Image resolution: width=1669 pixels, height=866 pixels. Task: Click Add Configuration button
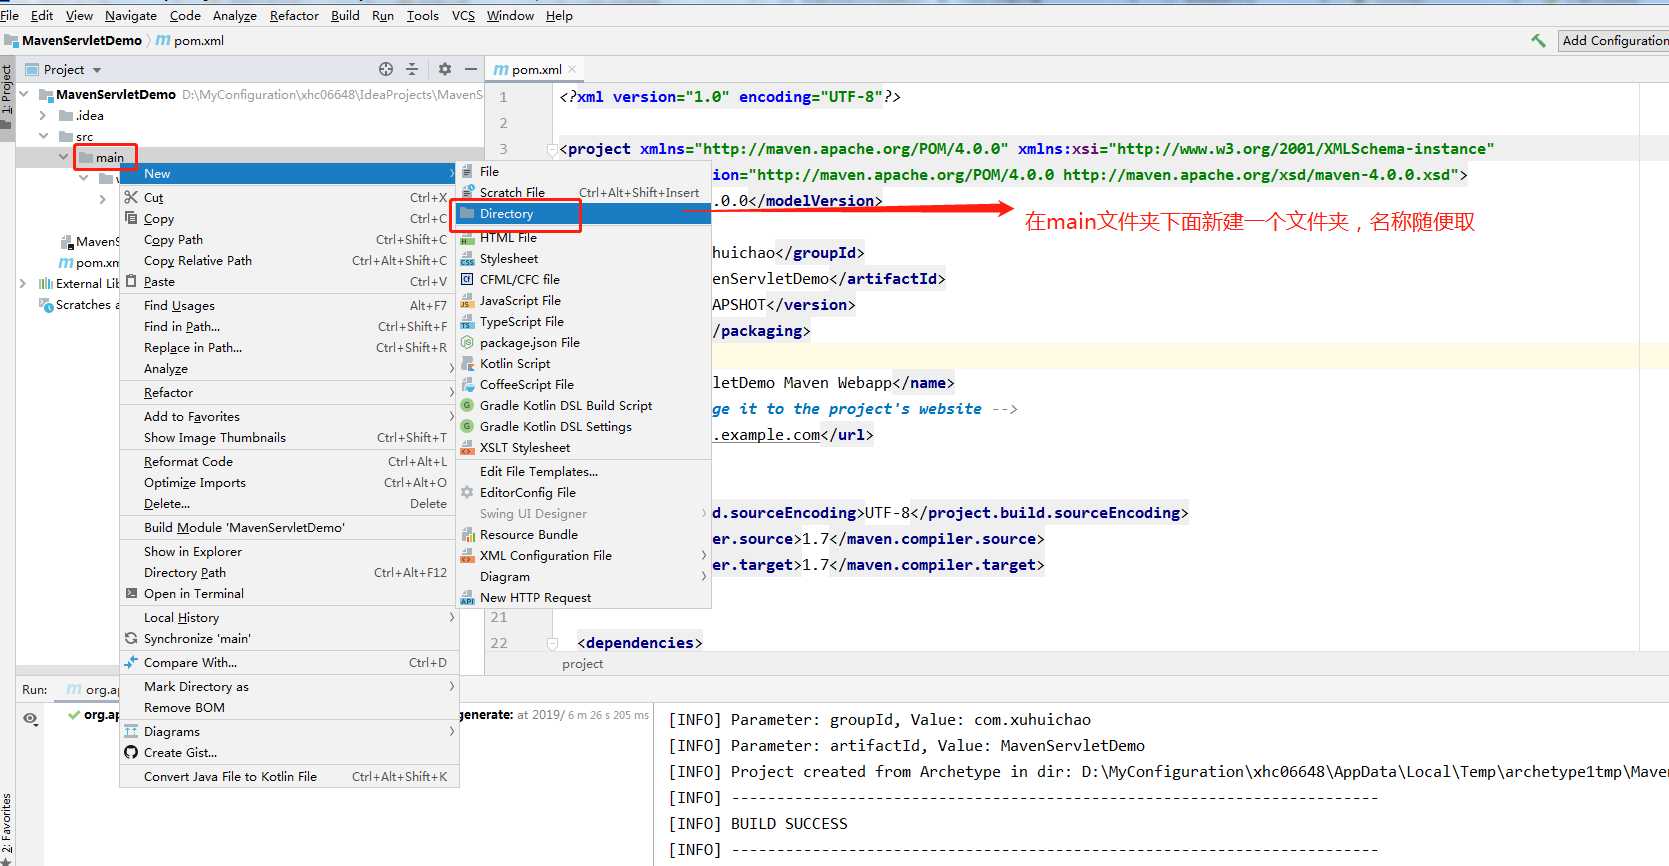1613,40
